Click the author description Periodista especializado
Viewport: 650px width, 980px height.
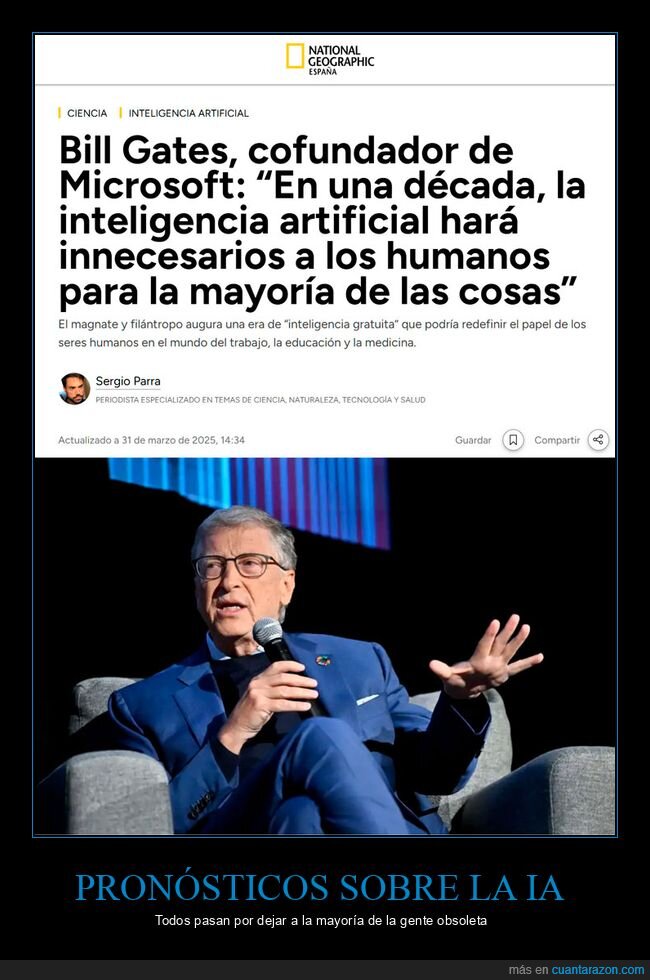click(260, 399)
